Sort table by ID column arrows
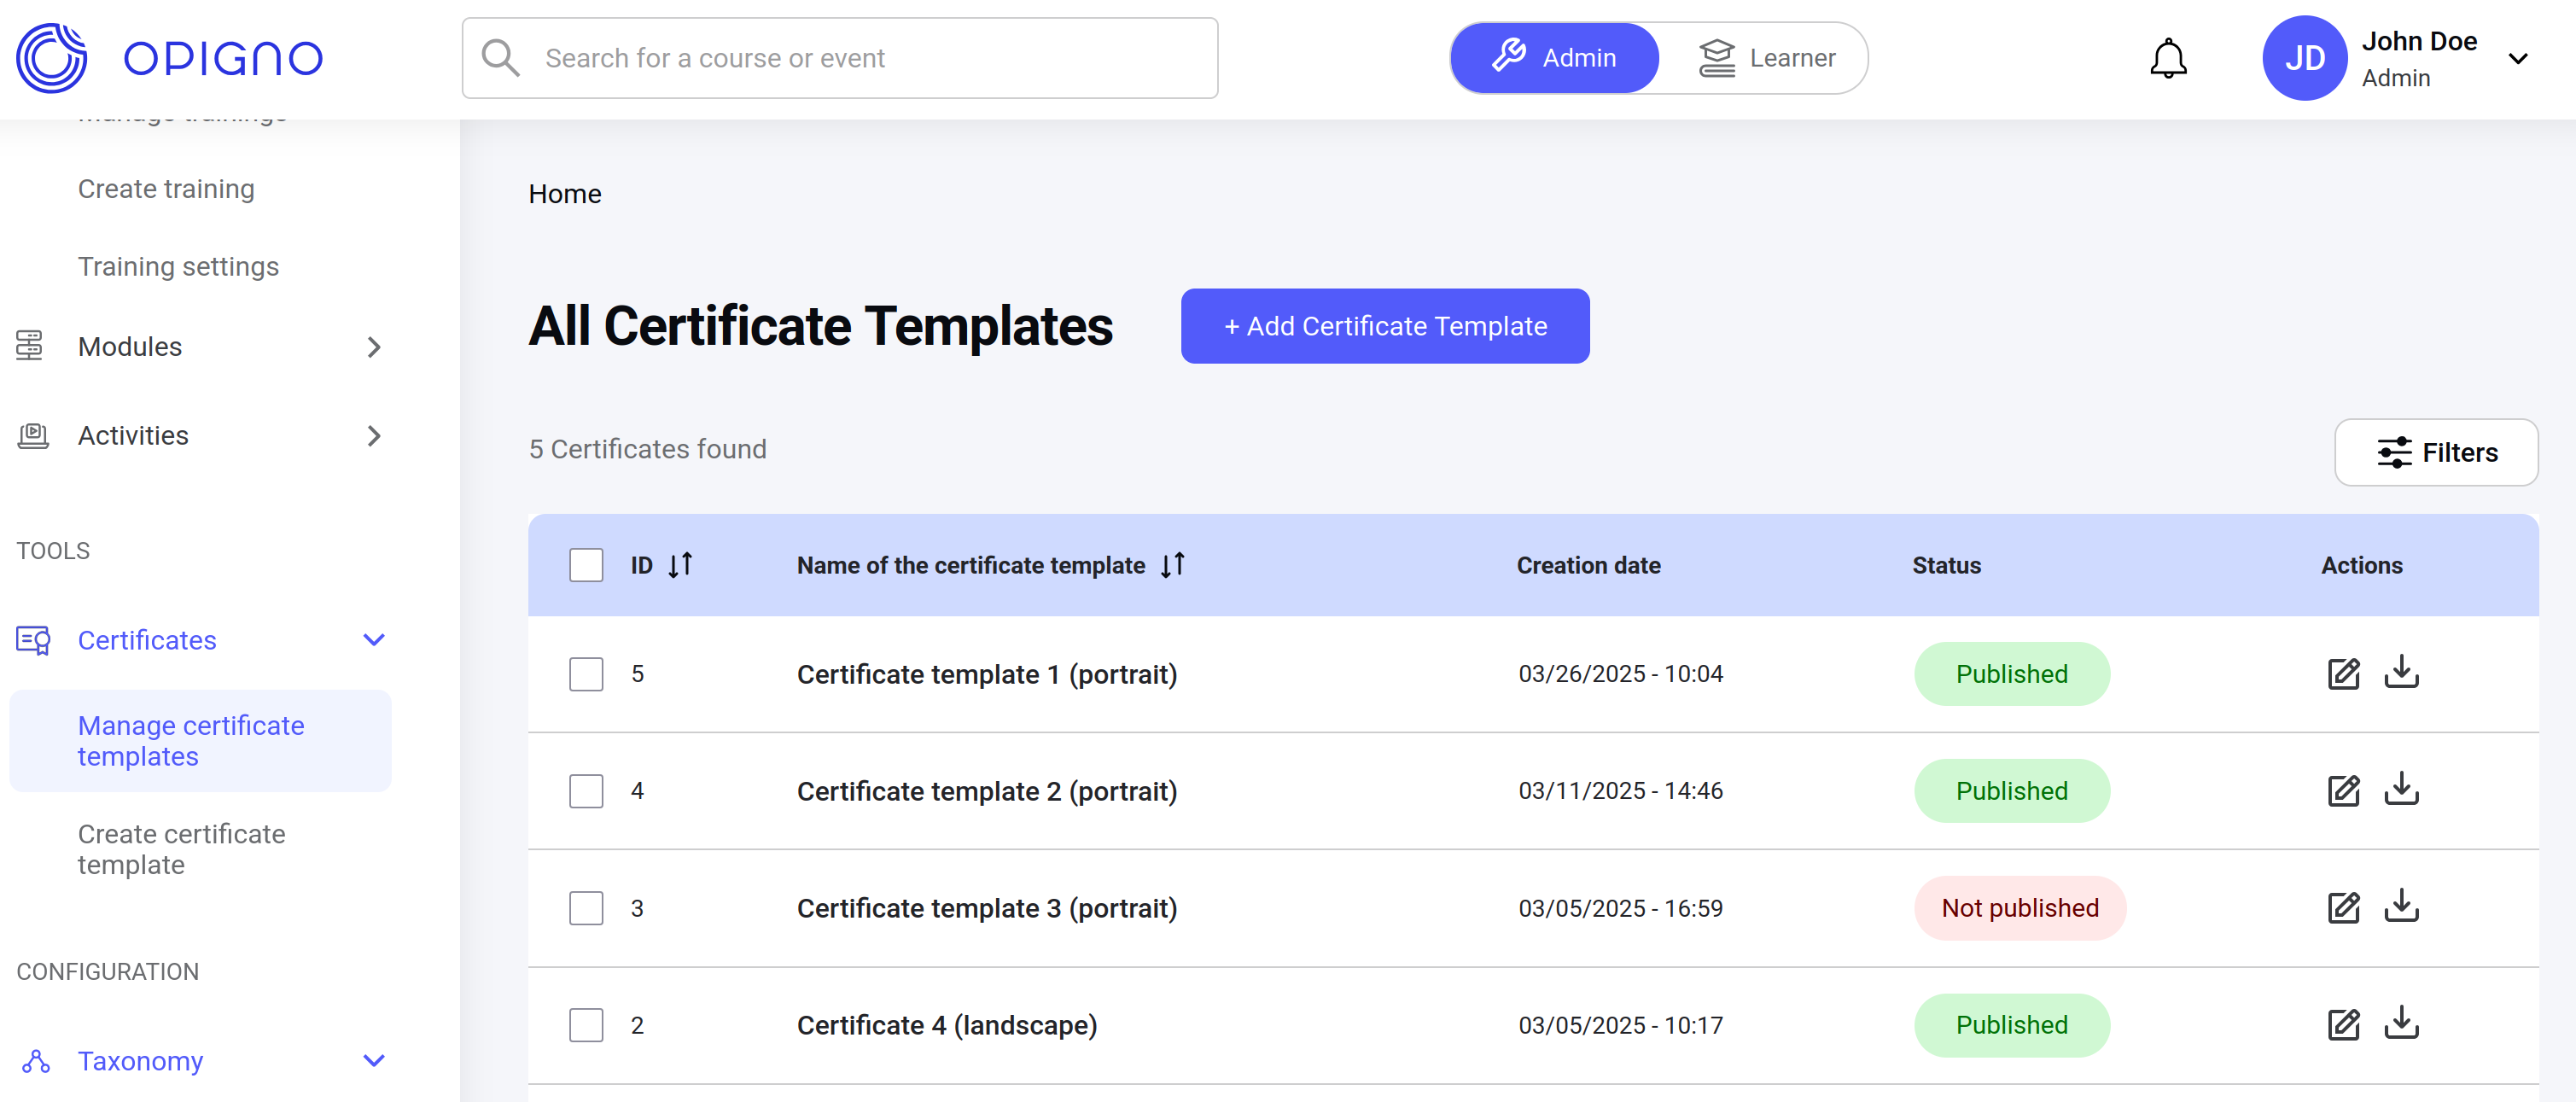The height and width of the screenshot is (1102, 2576). (x=680, y=565)
